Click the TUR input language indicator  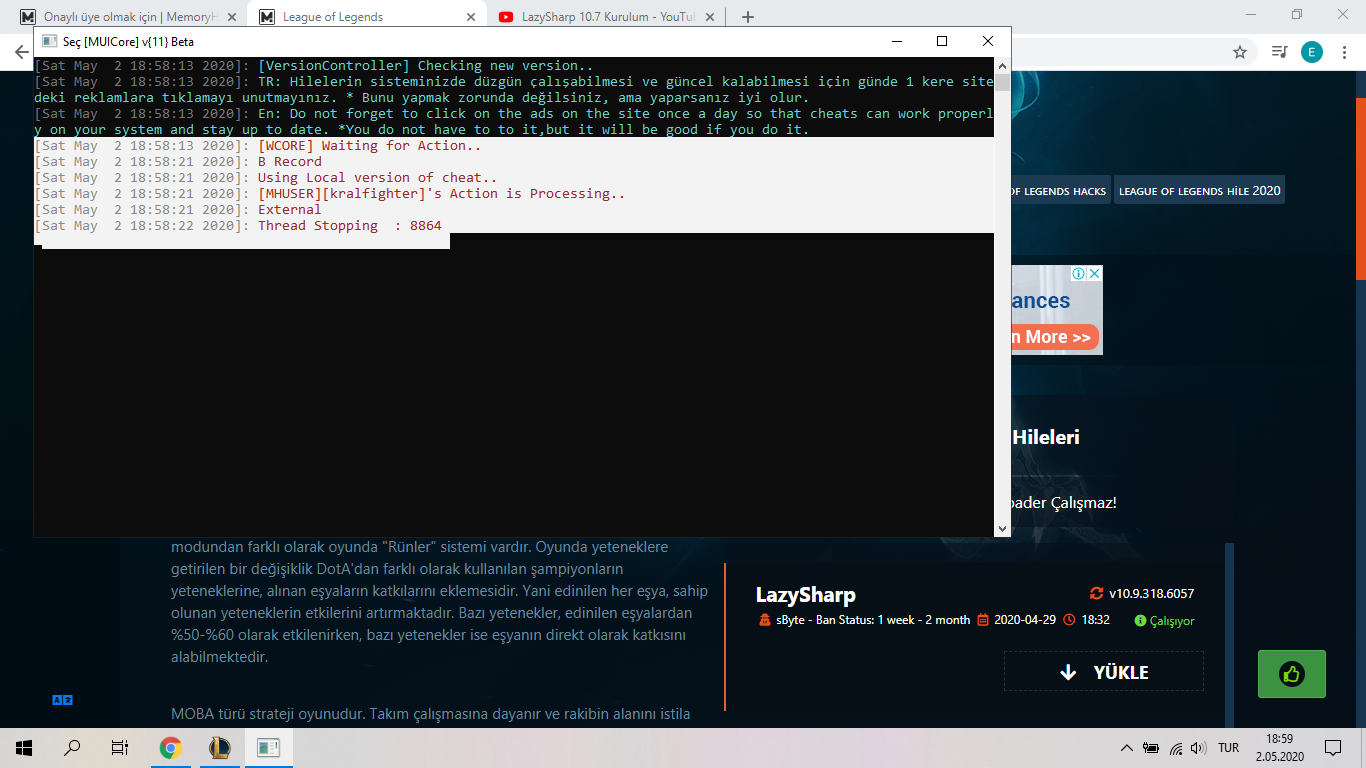click(x=1229, y=748)
